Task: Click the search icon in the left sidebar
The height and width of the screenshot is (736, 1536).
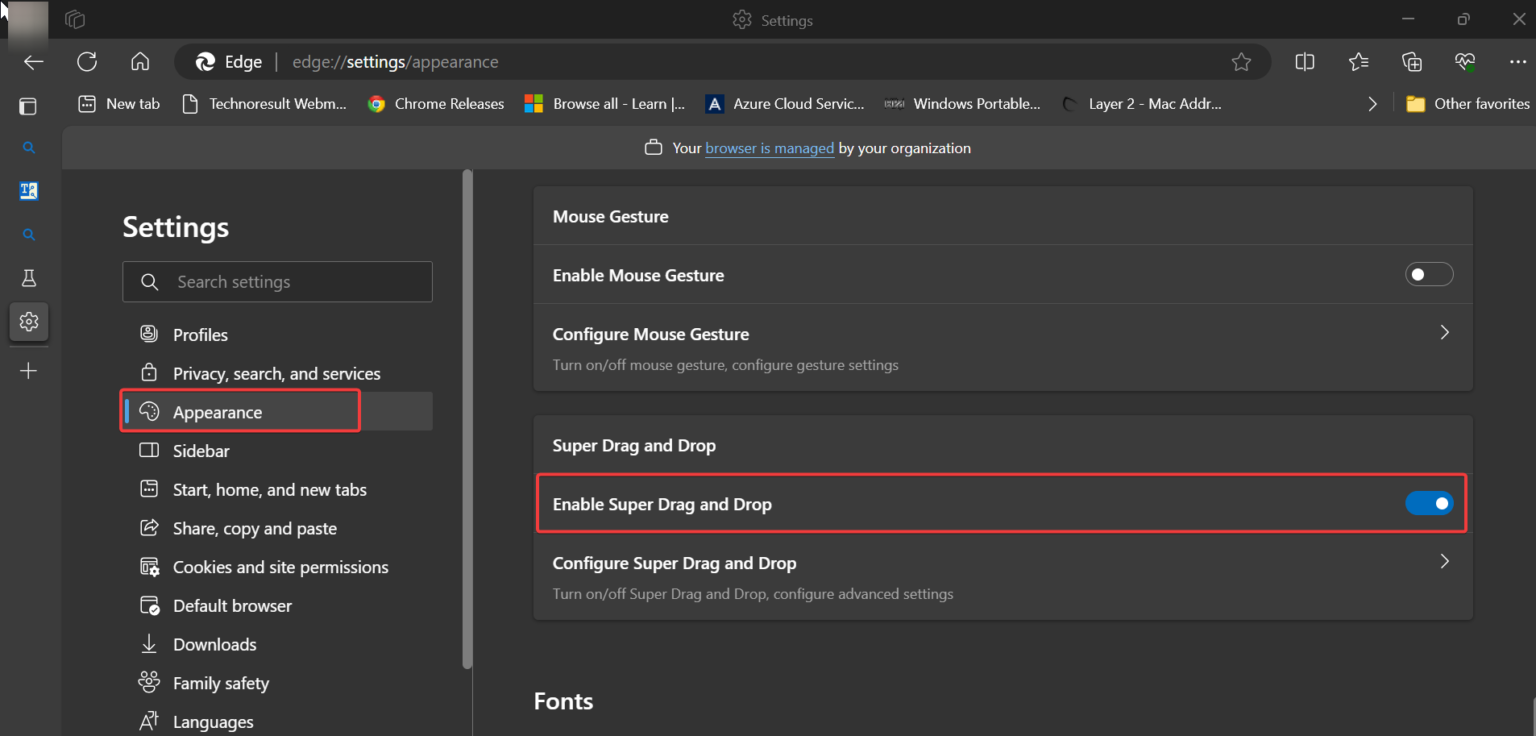Action: click(x=28, y=147)
